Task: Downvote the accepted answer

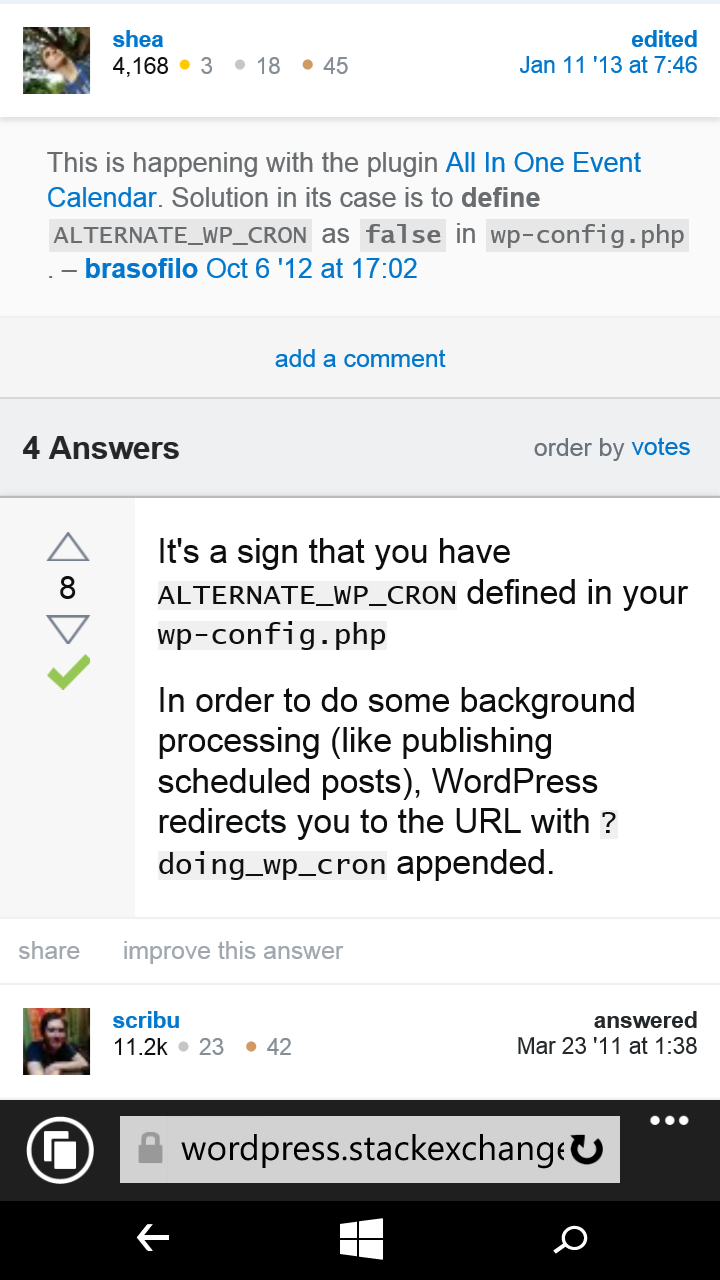Action: pyautogui.click(x=68, y=630)
